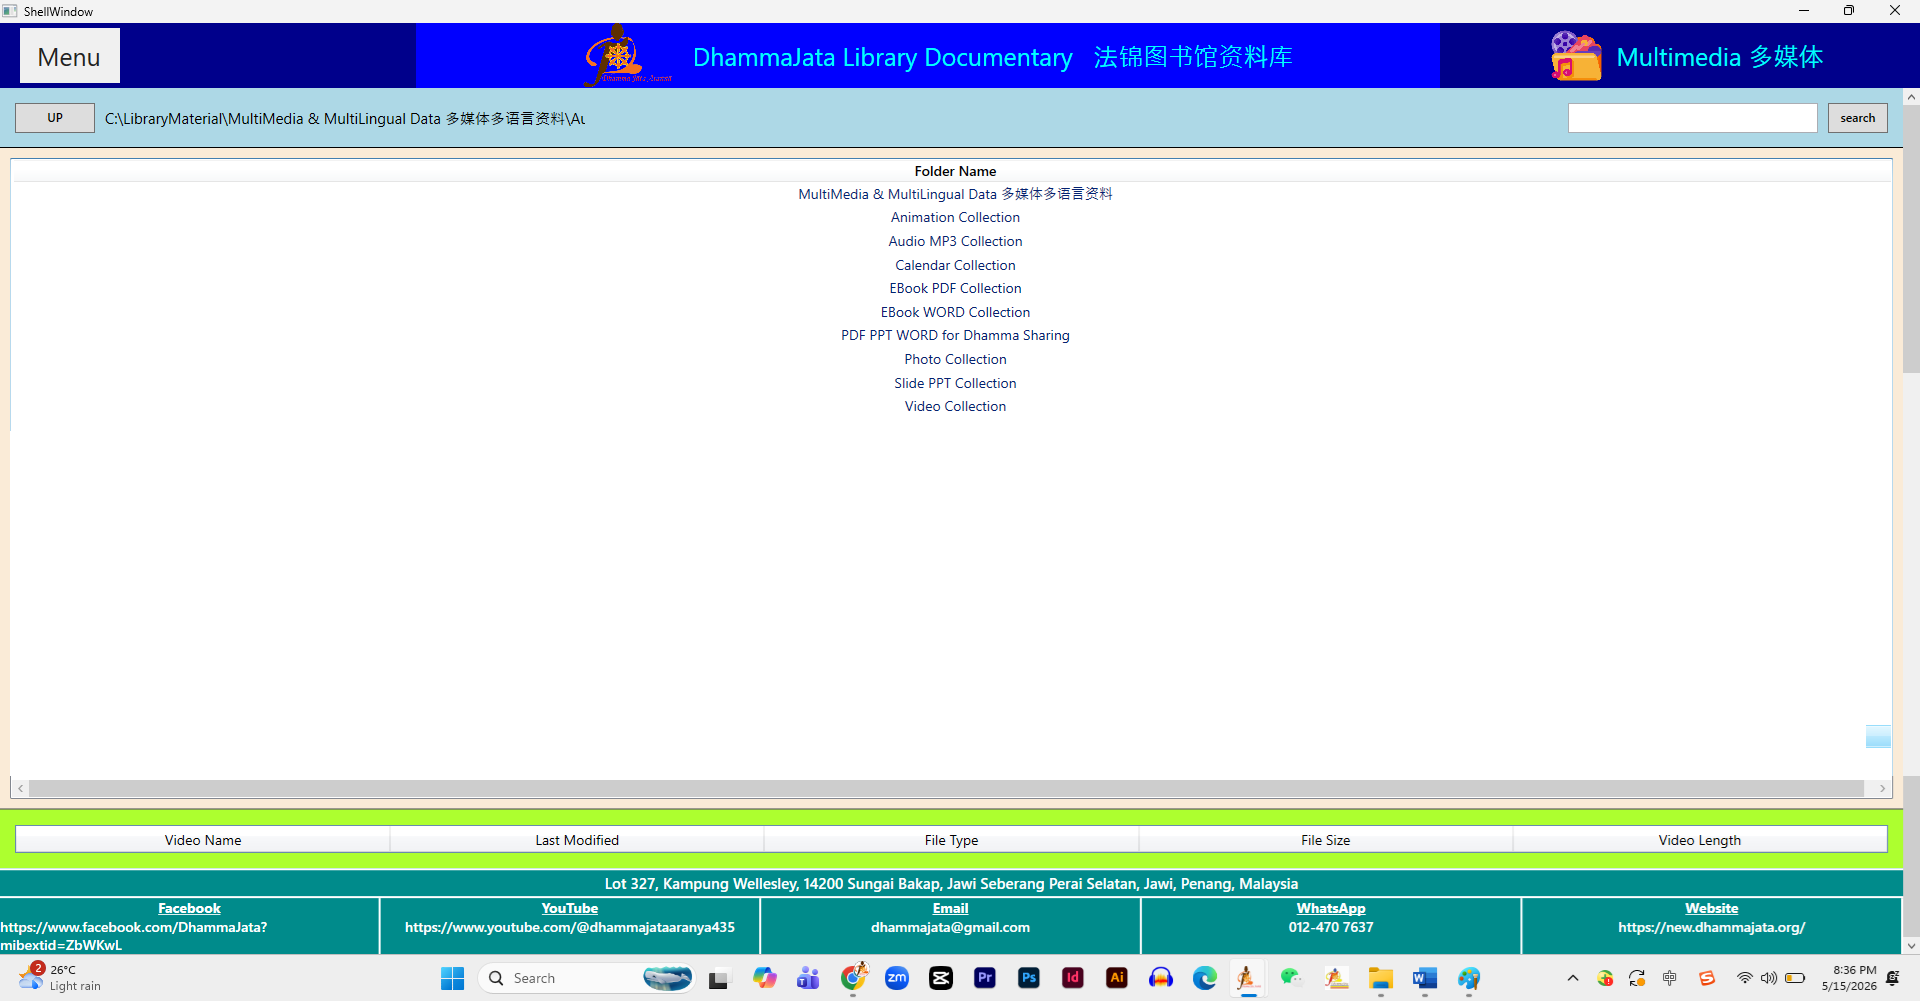Open the Slide PPT Collection folder
1920x1001 pixels.
(x=955, y=383)
